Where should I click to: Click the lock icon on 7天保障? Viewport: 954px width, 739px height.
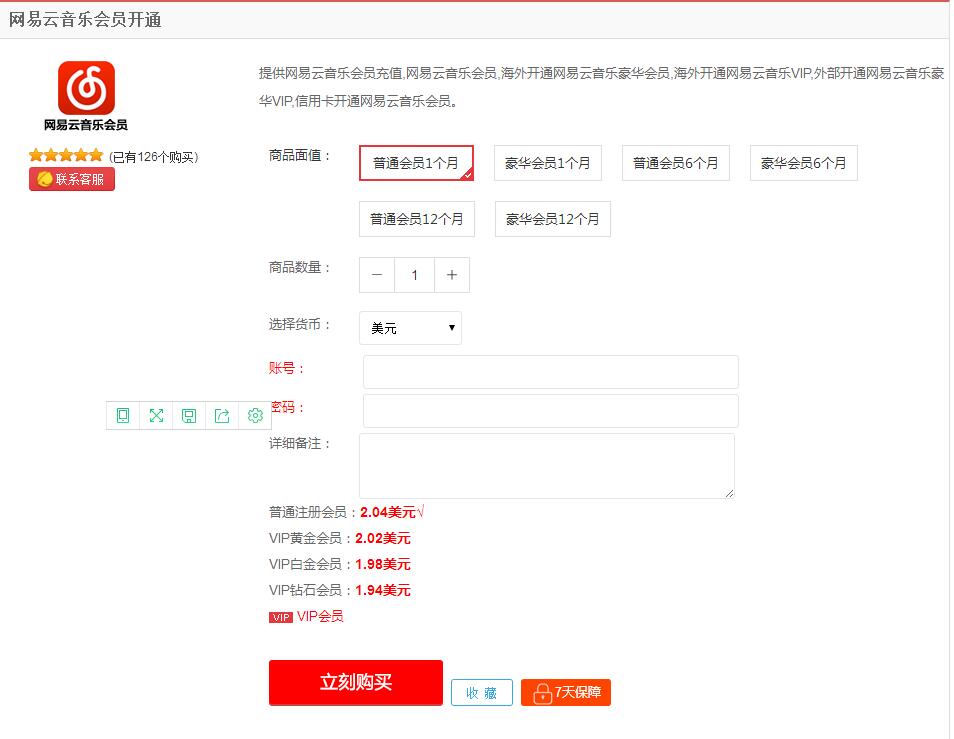[542, 693]
